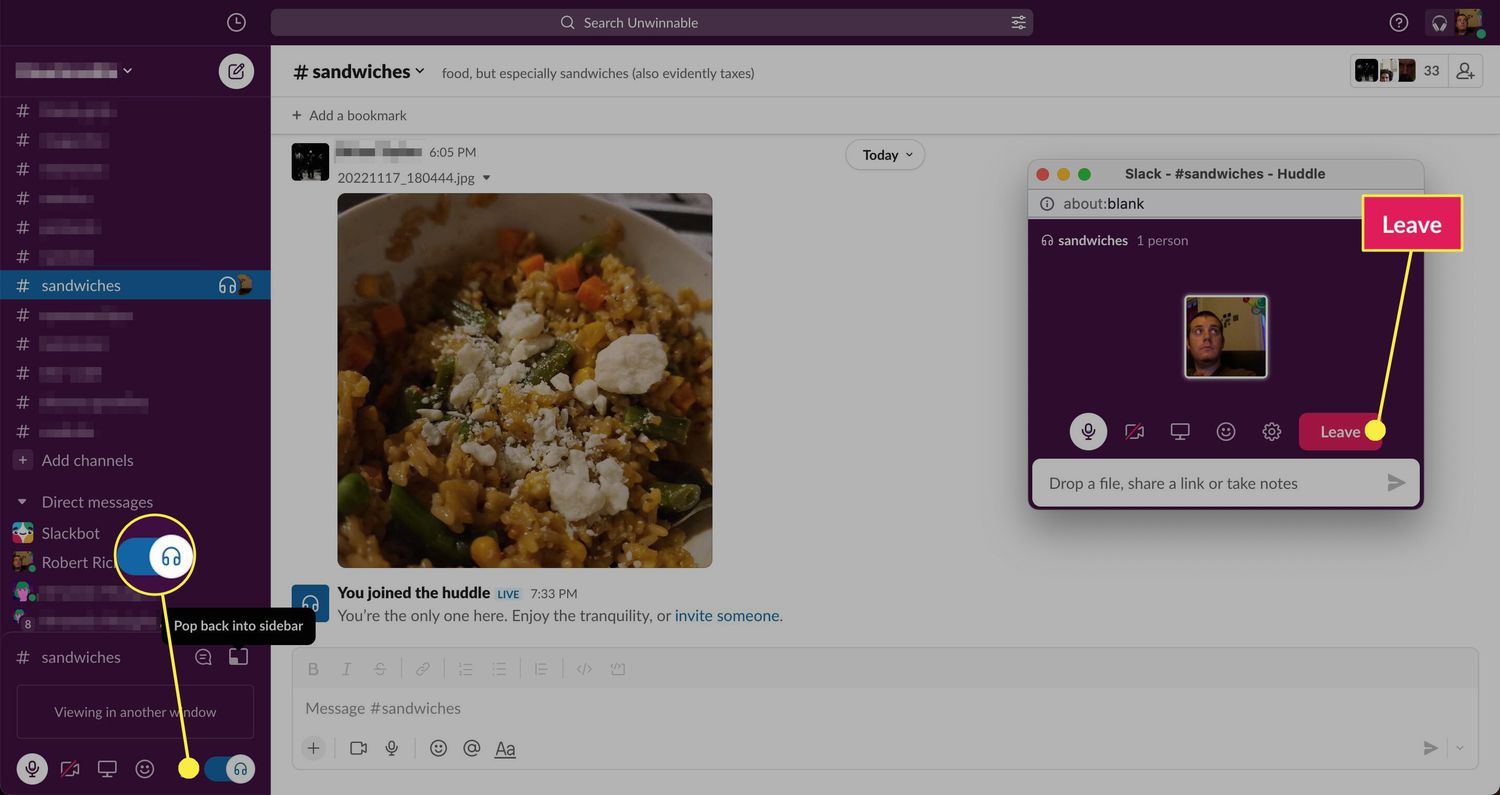Open the user profile avatar in top bar

tap(1468, 22)
